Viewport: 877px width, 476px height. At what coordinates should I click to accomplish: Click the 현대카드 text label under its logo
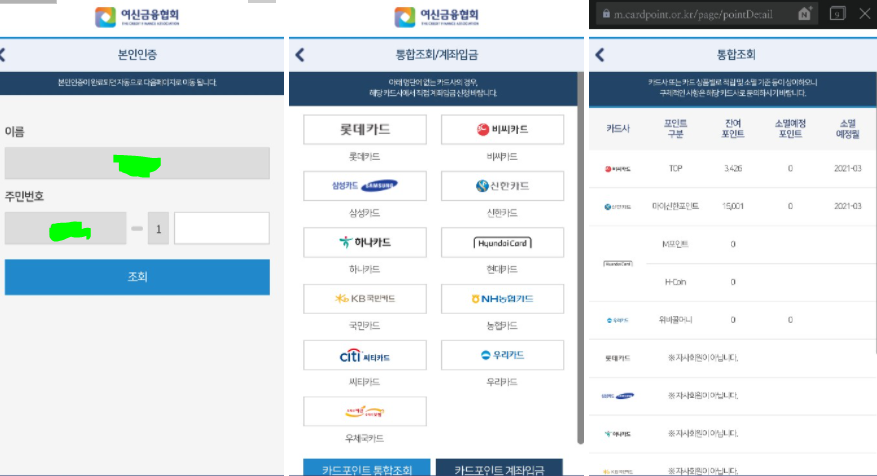[502, 270]
